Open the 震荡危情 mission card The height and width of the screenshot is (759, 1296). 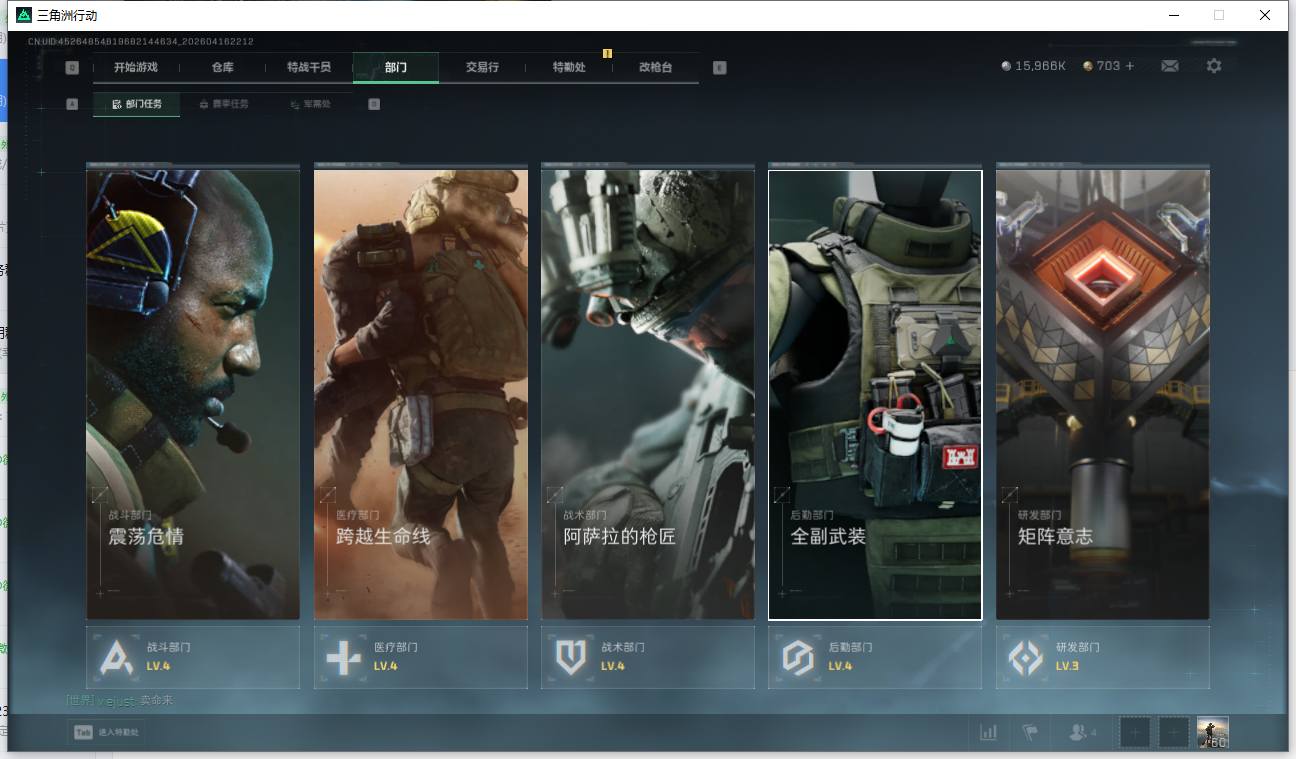[193, 394]
